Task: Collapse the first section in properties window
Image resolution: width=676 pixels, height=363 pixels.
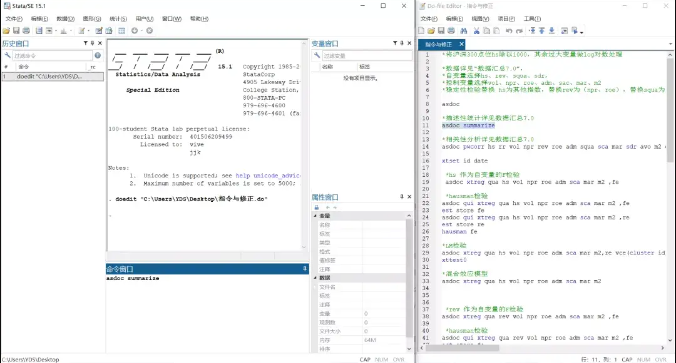Action: pyautogui.click(x=315, y=216)
